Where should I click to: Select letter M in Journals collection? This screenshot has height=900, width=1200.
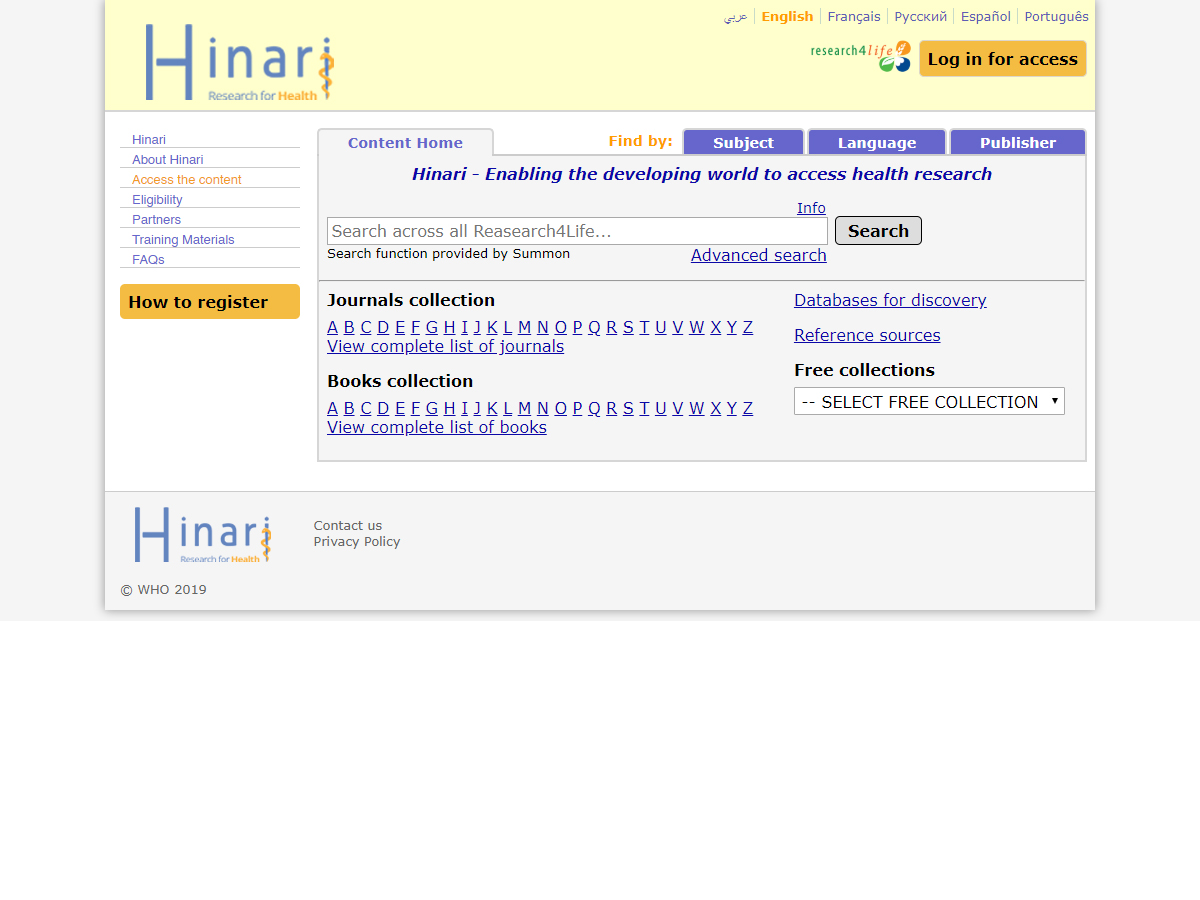pyautogui.click(x=524, y=327)
